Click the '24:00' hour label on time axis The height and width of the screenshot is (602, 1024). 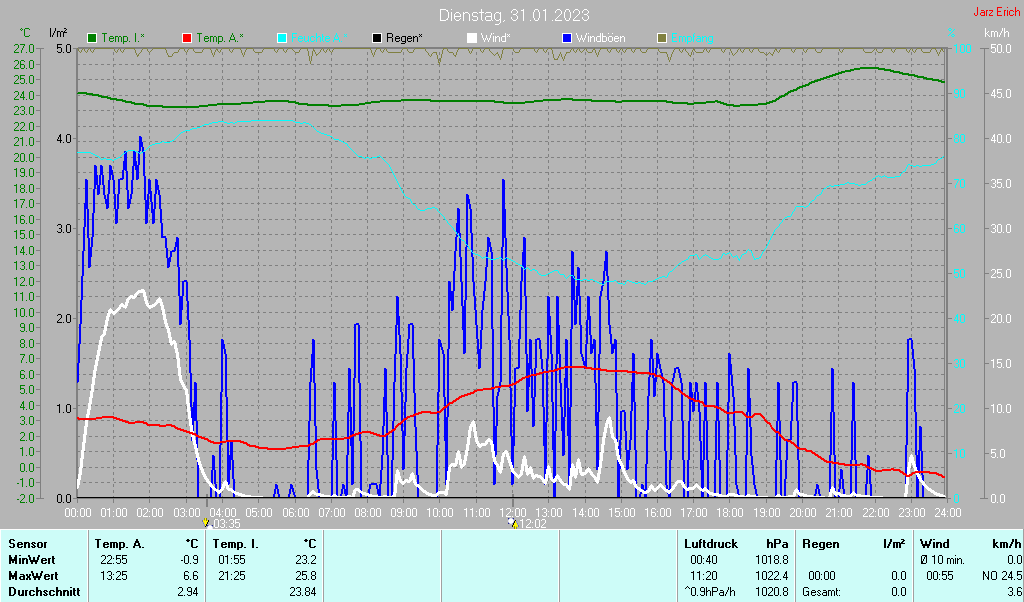click(x=948, y=513)
